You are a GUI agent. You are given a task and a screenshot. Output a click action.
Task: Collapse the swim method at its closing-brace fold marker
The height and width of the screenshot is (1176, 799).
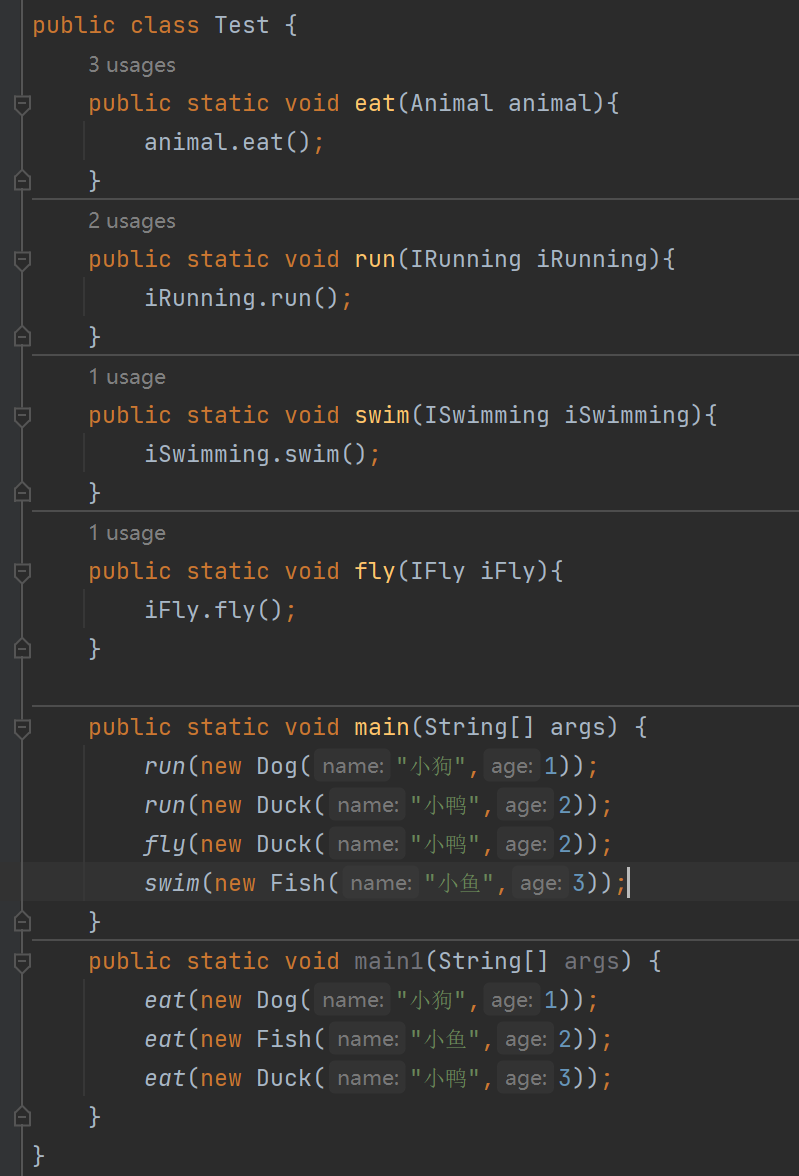pyautogui.click(x=23, y=493)
